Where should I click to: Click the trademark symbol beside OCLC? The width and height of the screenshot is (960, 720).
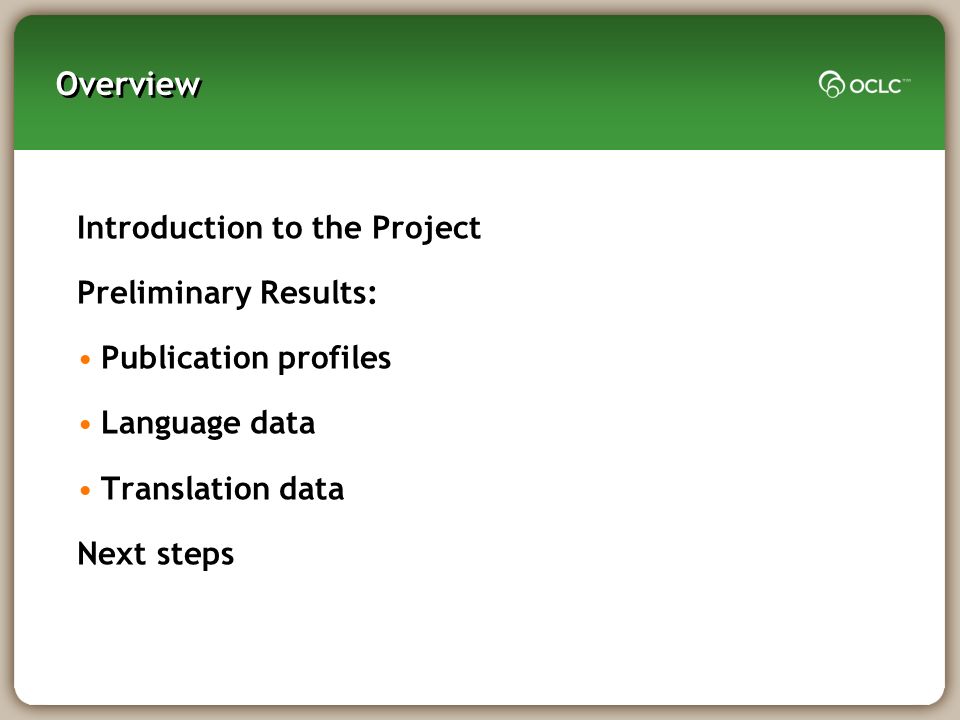click(x=907, y=80)
